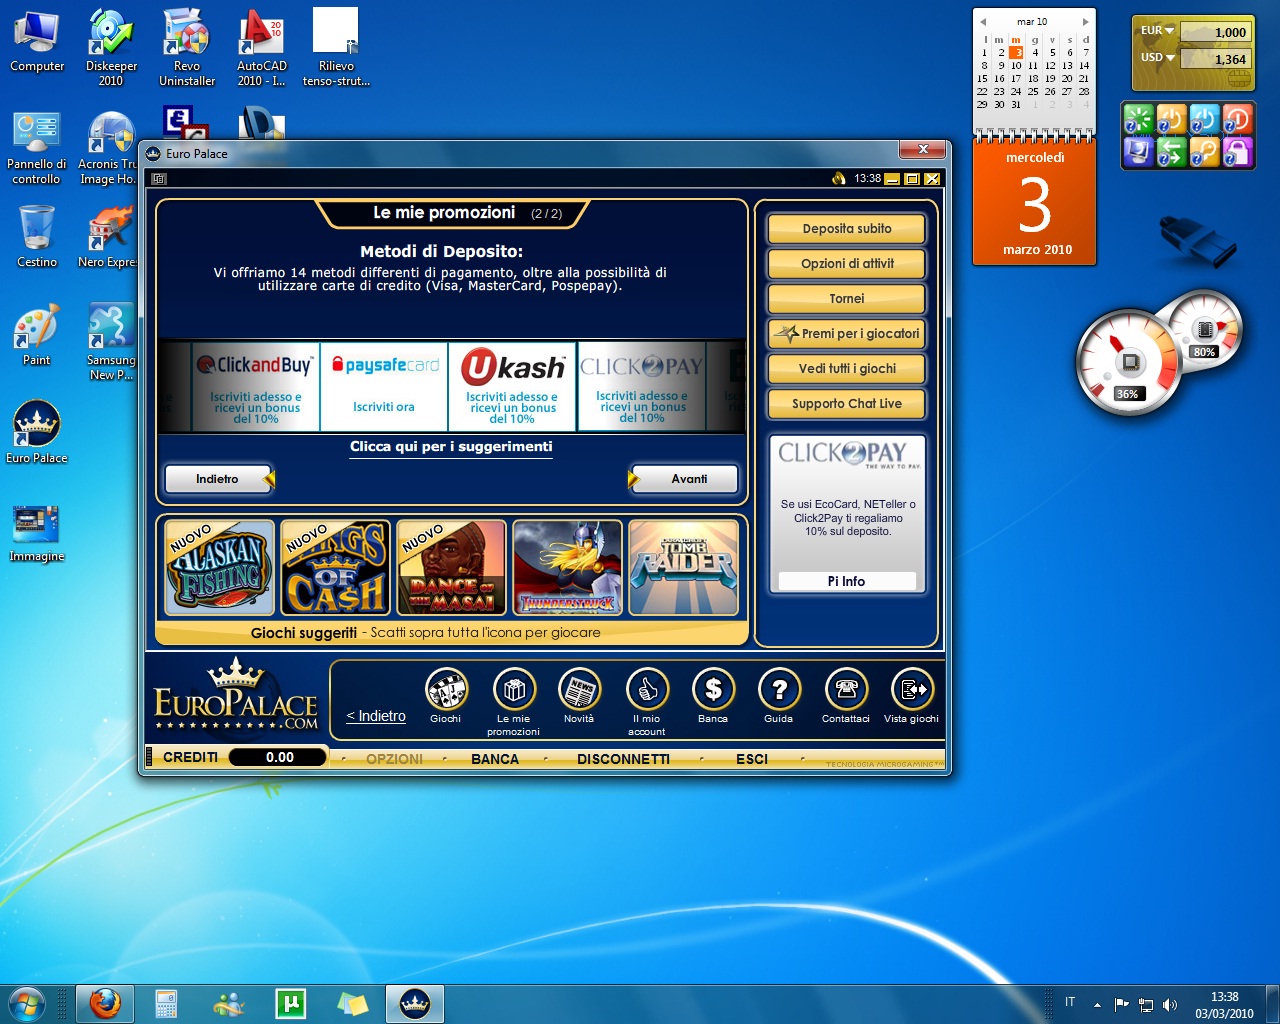Image resolution: width=1280 pixels, height=1024 pixels.
Task: Open Paint desktop shortcut
Action: [37, 335]
